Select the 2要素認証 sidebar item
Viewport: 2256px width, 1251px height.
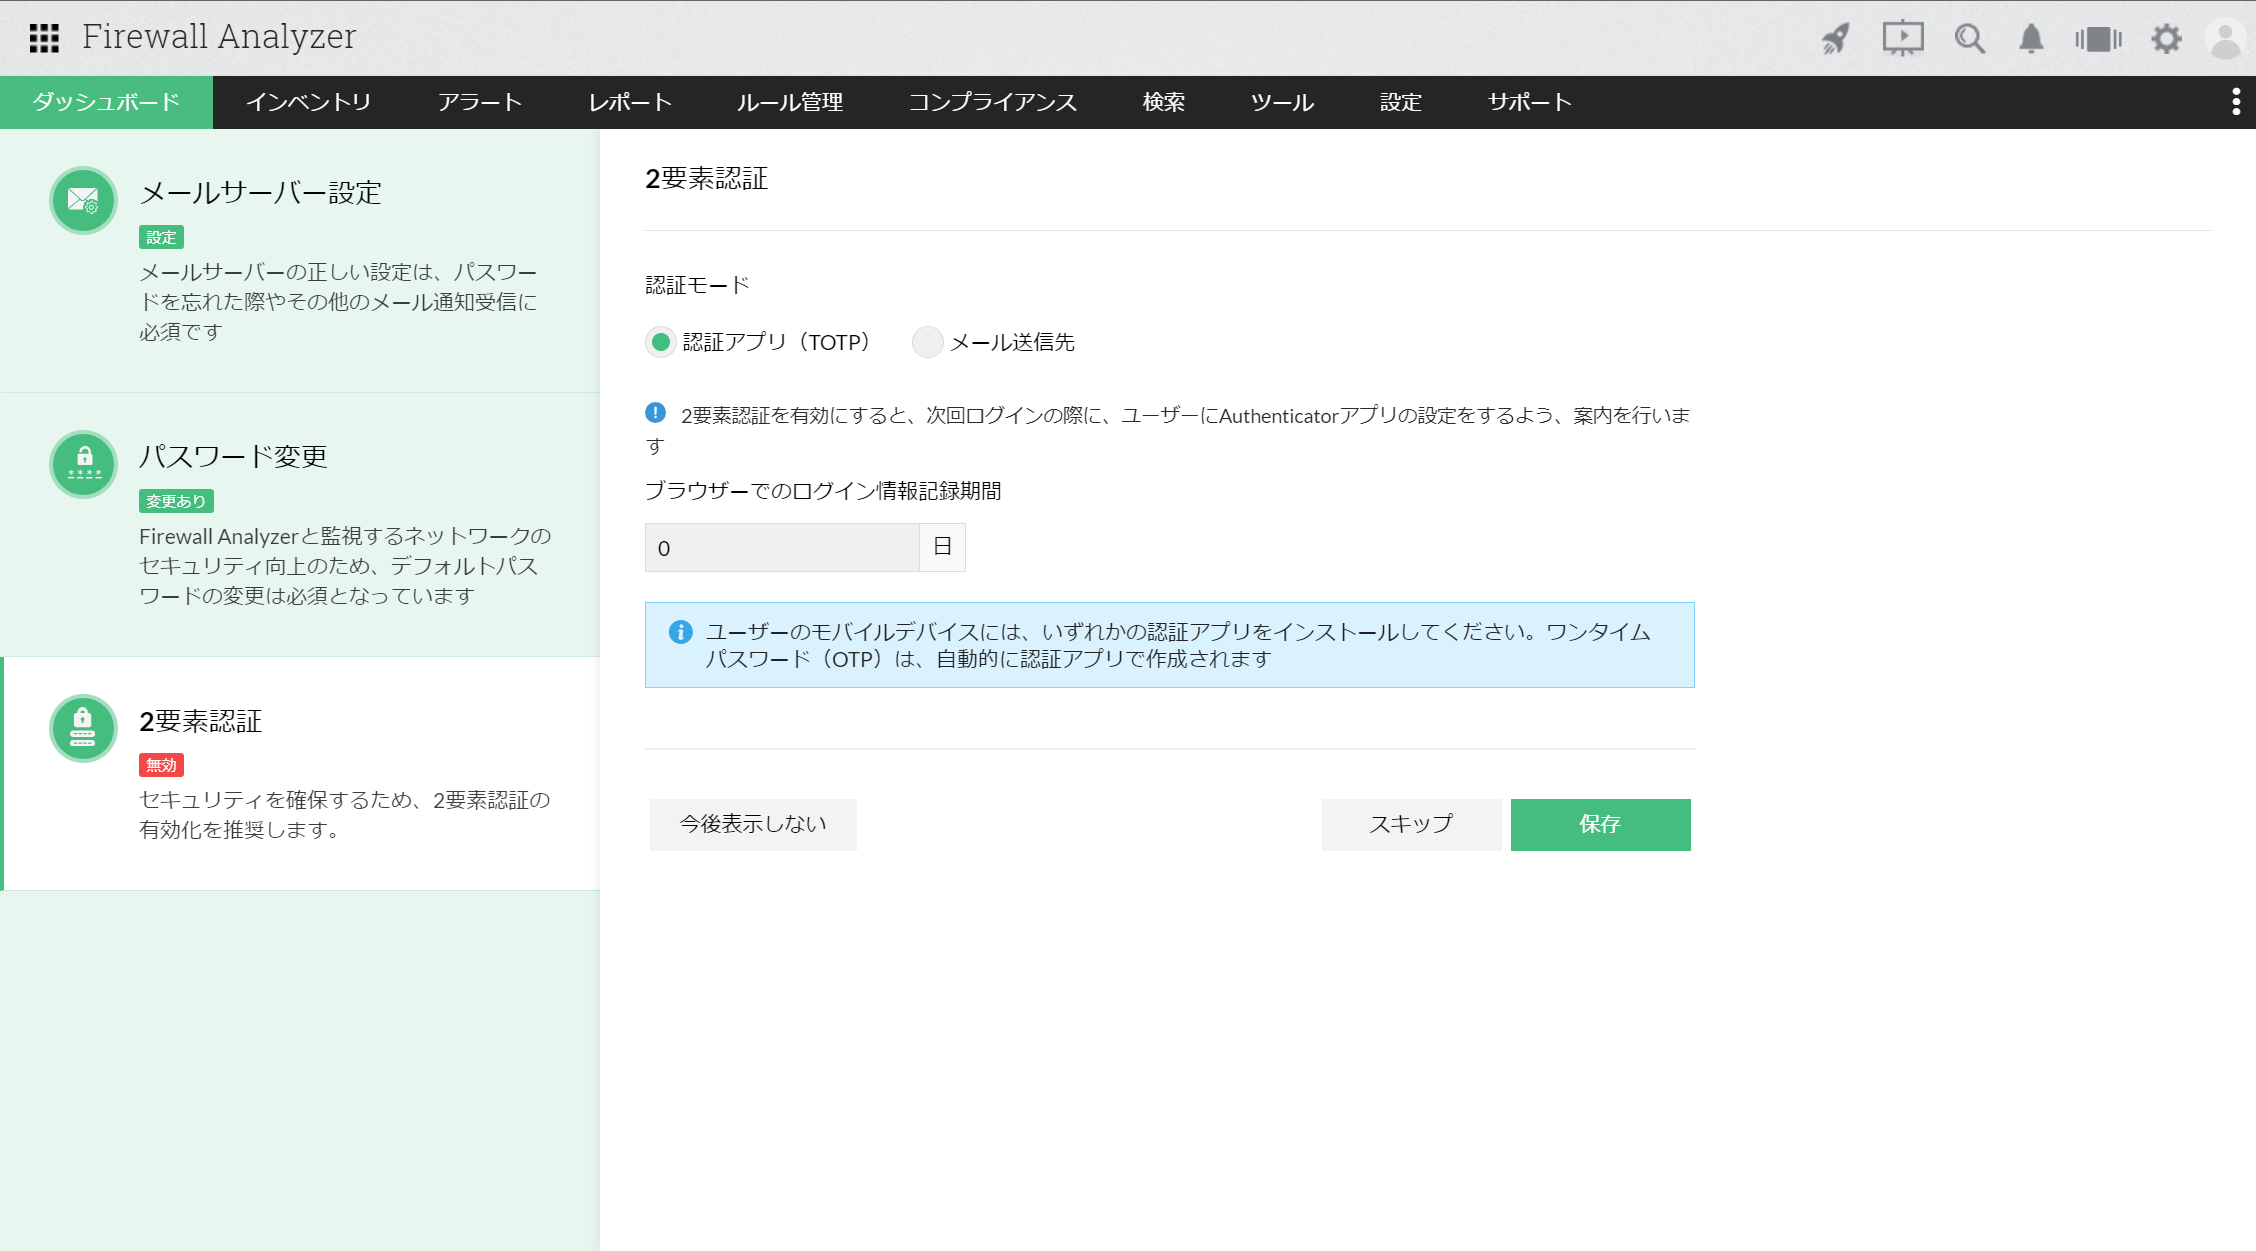click(x=300, y=772)
